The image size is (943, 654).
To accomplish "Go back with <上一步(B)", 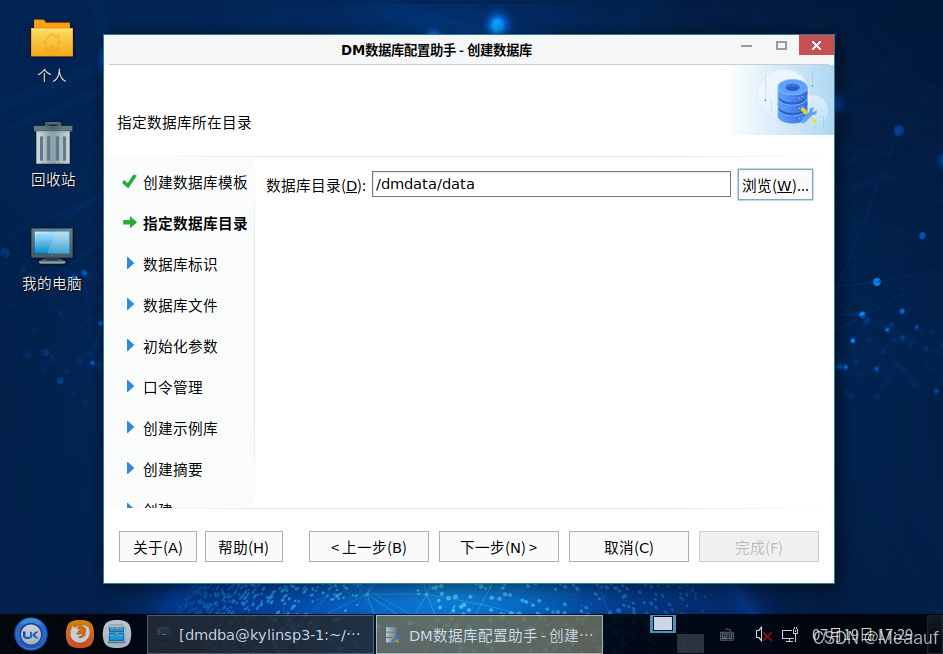I will [x=369, y=547].
